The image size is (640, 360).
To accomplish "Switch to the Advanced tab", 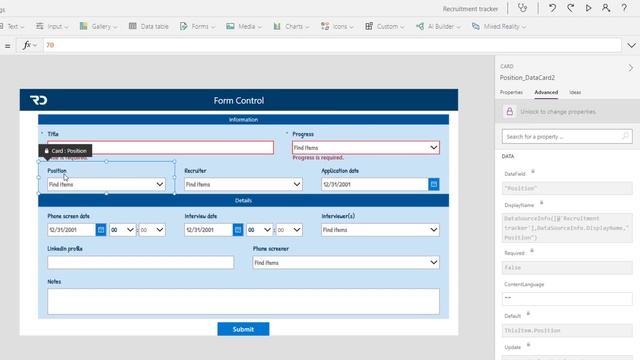I will click(x=546, y=92).
